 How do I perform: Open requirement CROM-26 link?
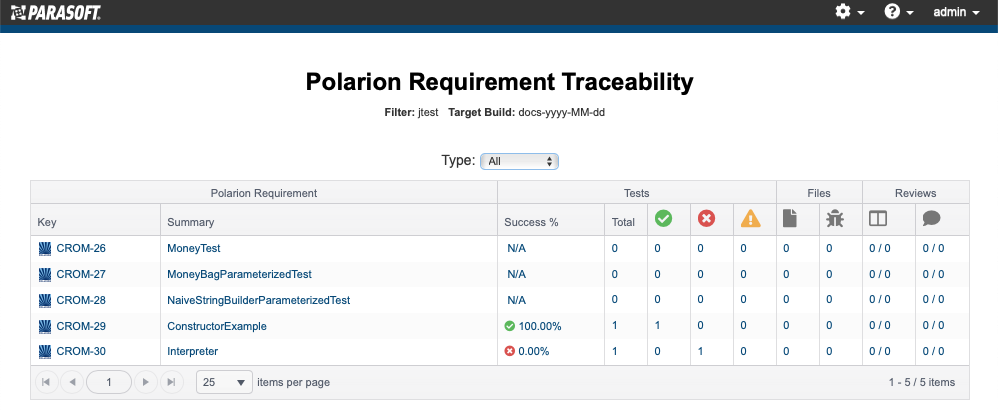[x=81, y=248]
